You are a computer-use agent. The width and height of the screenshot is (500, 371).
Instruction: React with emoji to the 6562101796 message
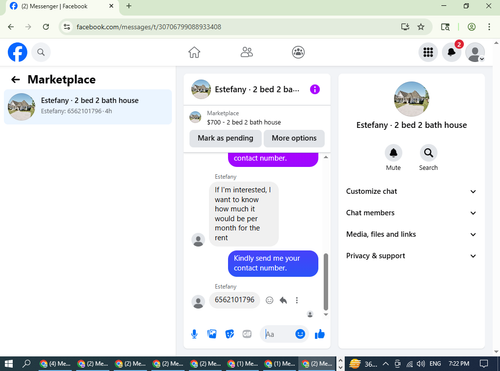269,300
